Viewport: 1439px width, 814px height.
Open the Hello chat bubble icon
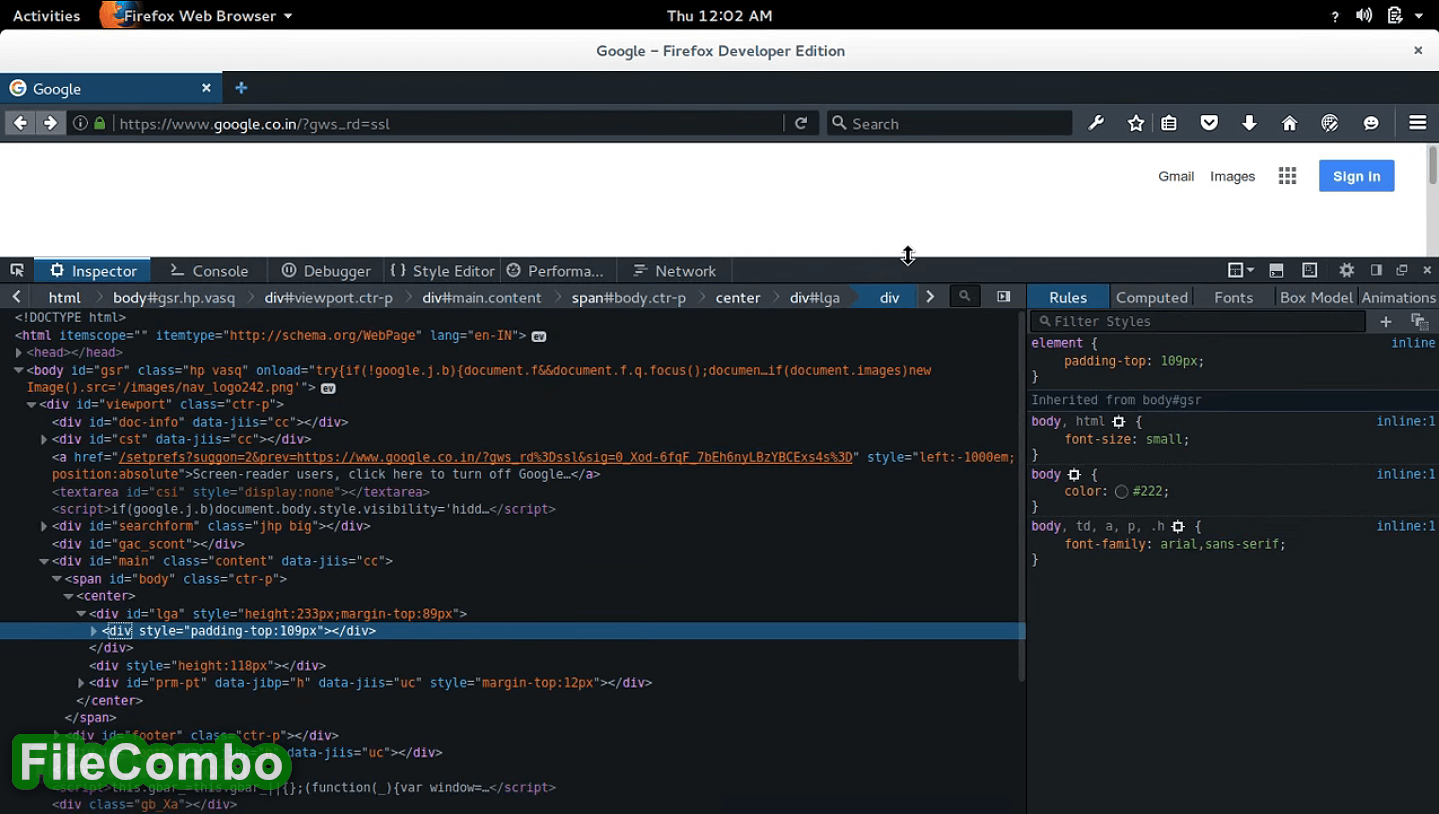(1371, 123)
